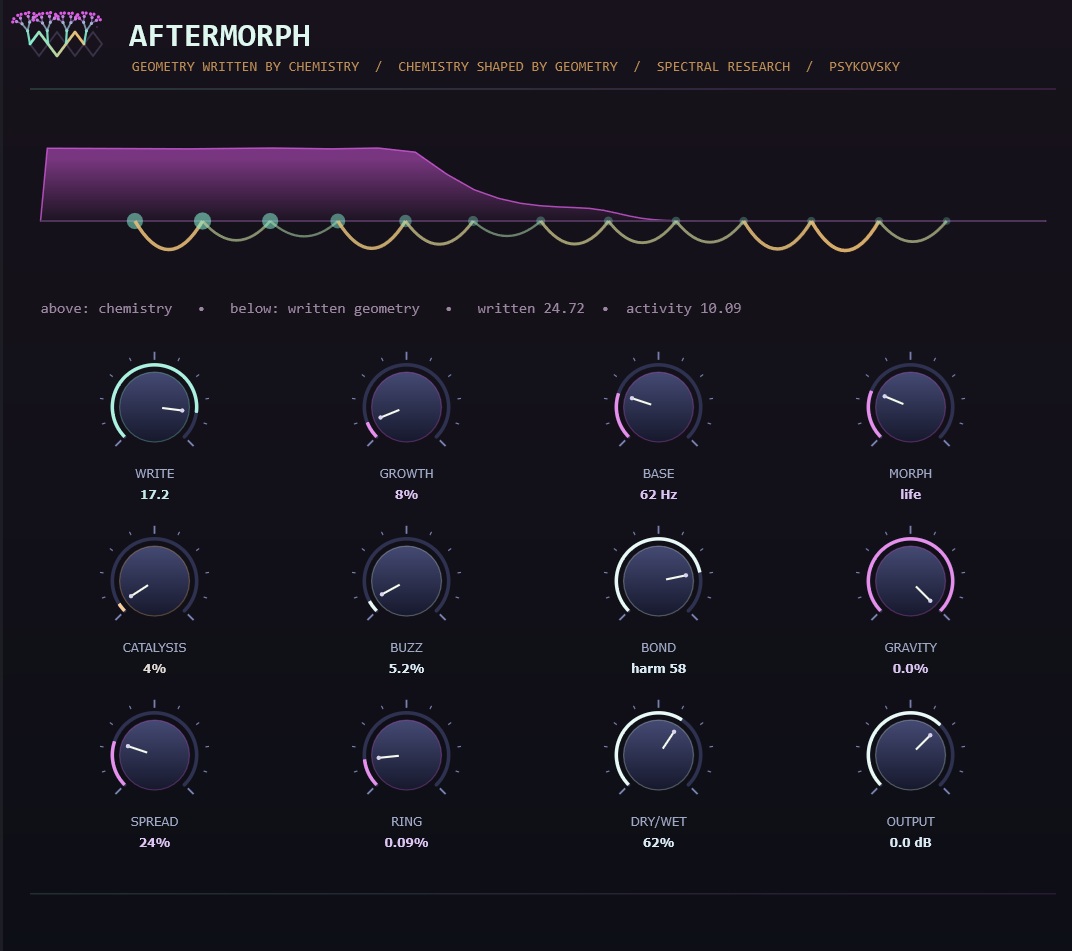
Task: Click the RING knob
Action: click(x=406, y=754)
